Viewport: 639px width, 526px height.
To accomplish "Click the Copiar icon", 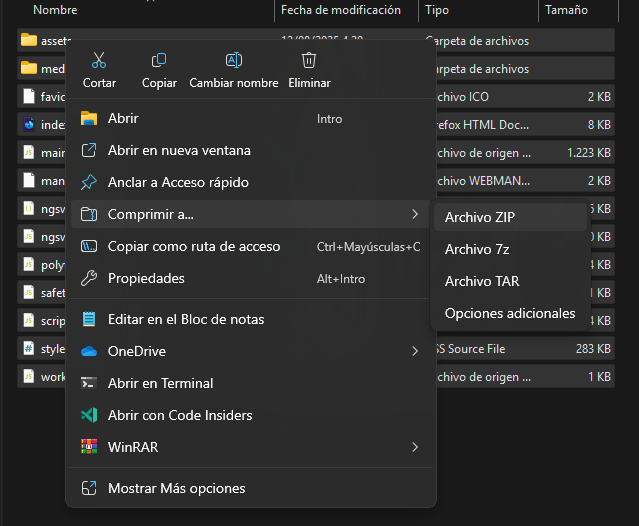I will [159, 61].
